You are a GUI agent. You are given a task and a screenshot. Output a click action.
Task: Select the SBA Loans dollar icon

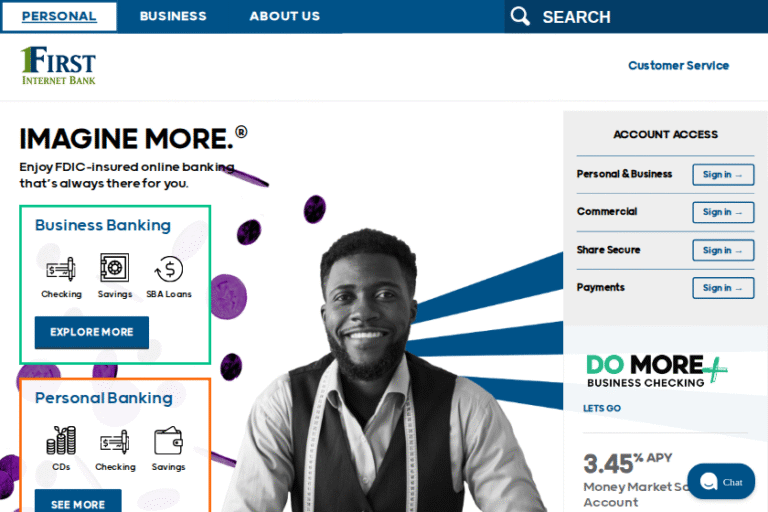pyautogui.click(x=169, y=268)
